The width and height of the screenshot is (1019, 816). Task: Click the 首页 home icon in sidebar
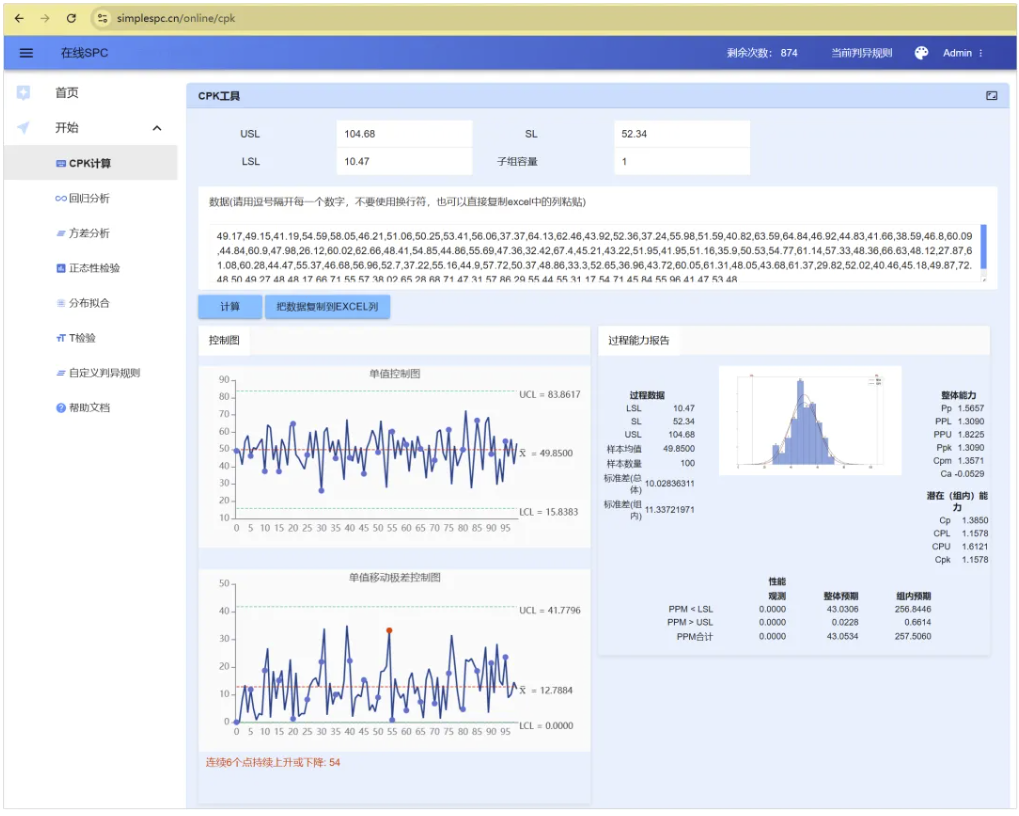[23, 93]
